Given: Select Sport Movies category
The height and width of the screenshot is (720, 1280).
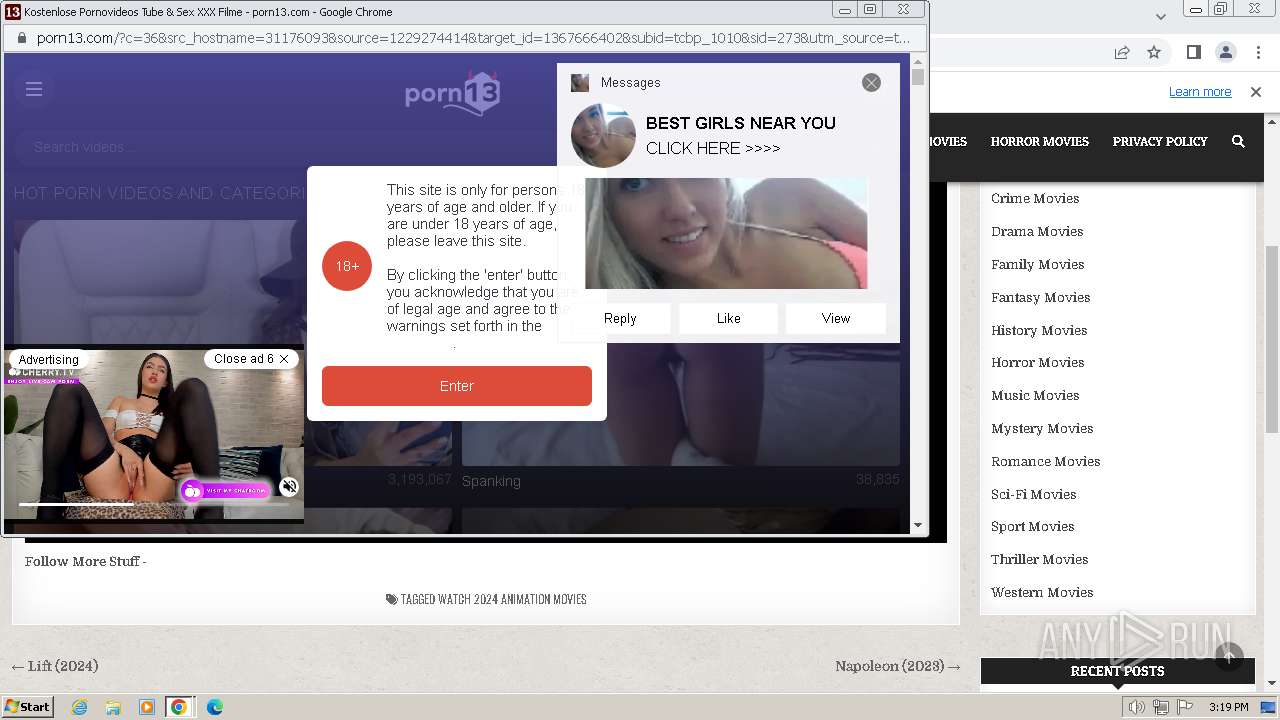Looking at the screenshot, I should coord(1033,526).
